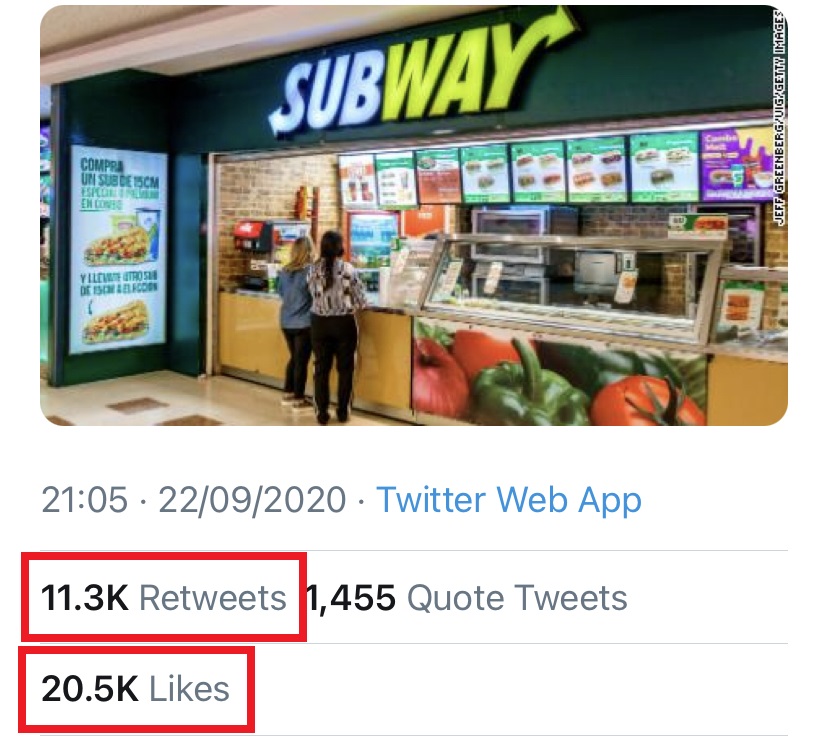Open the Subway store photo
This screenshot has height=739, width=828.
point(413,215)
